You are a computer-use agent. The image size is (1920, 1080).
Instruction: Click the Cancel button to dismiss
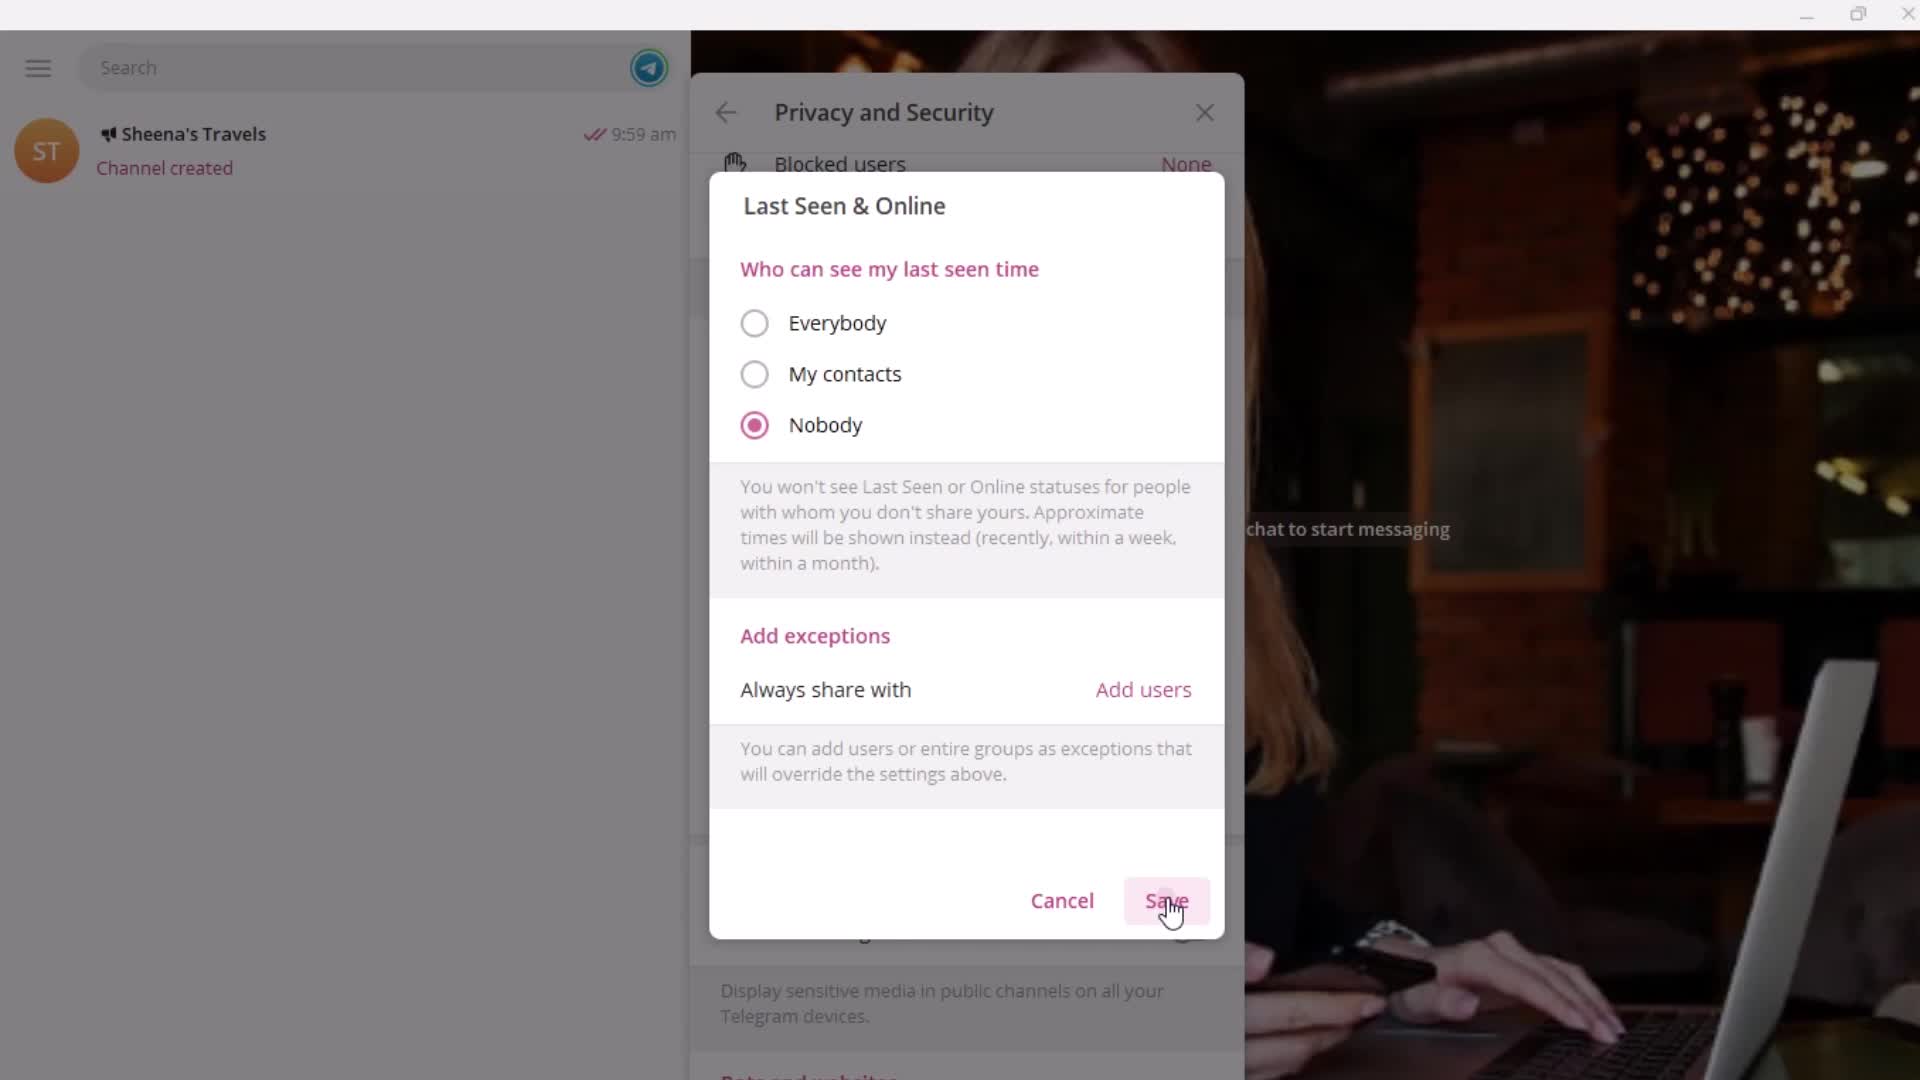pos(1062,899)
